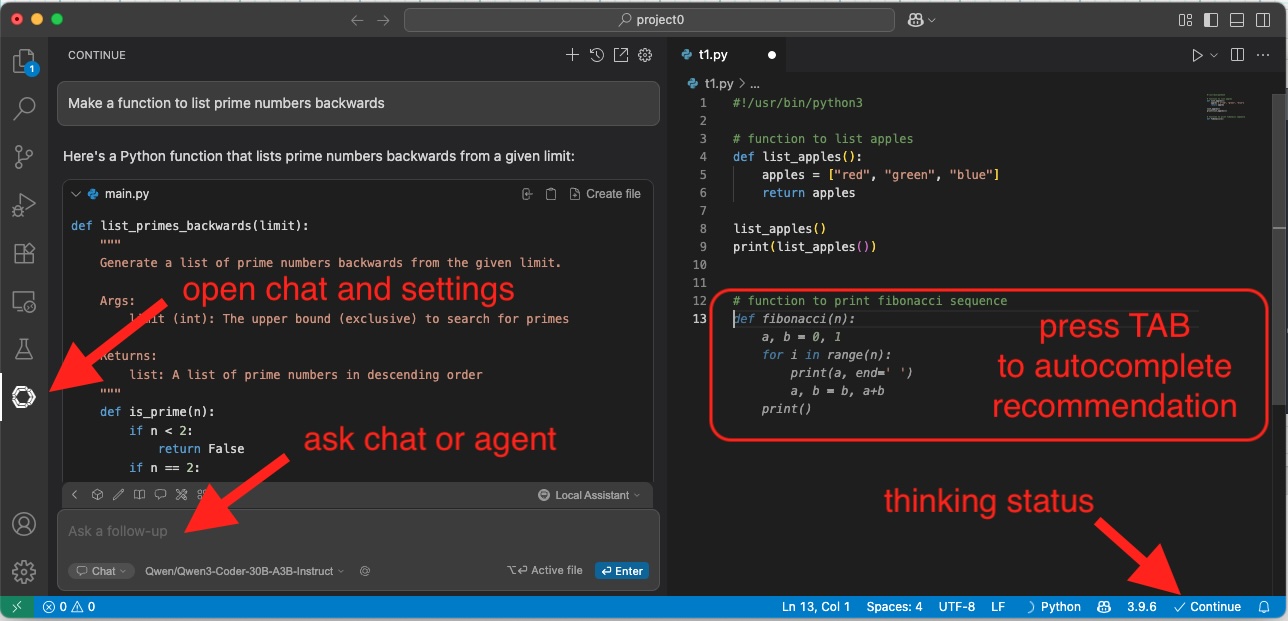Copy the main.py code block

[550, 194]
